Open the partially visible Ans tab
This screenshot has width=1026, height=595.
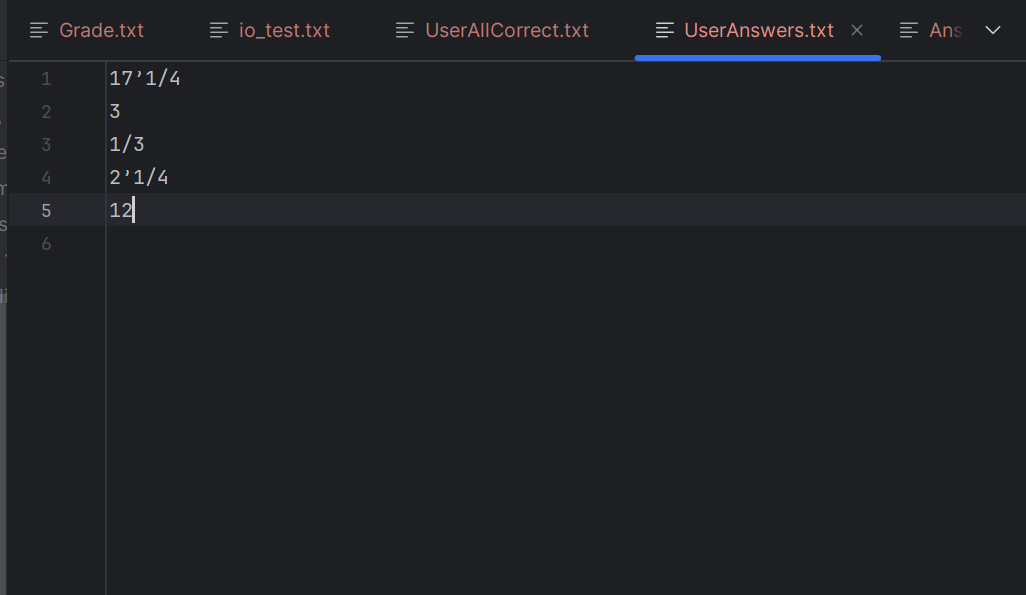(x=945, y=30)
